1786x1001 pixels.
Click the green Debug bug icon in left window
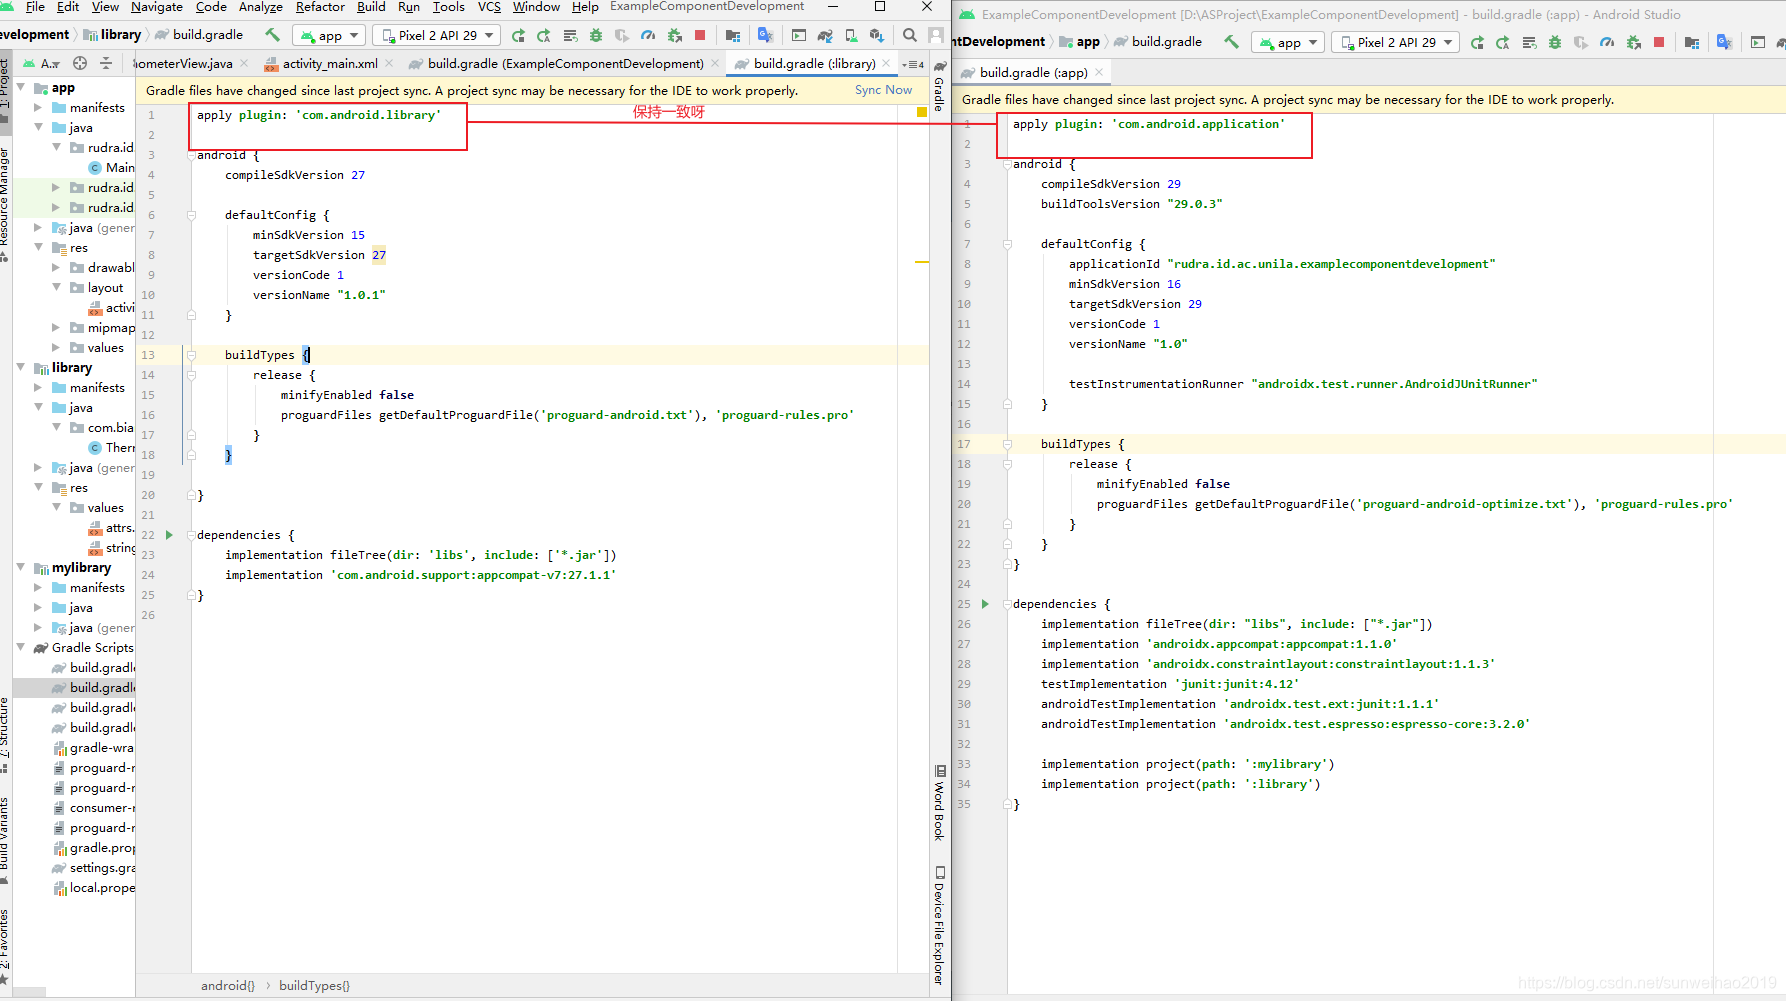[x=596, y=35]
